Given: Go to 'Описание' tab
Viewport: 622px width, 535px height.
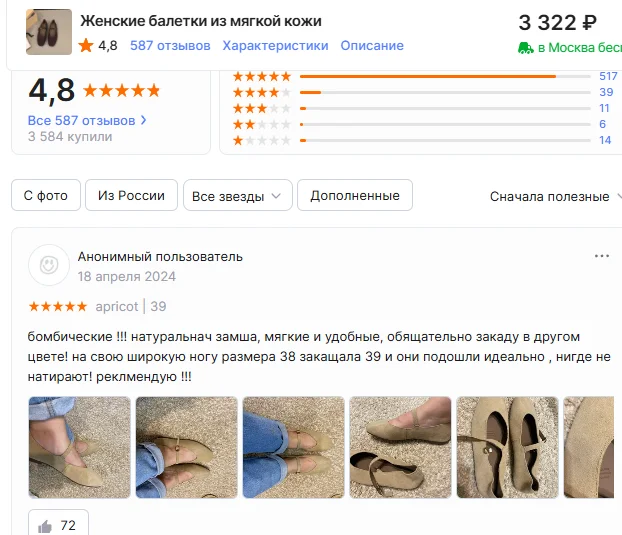Looking at the screenshot, I should [x=372, y=46].
